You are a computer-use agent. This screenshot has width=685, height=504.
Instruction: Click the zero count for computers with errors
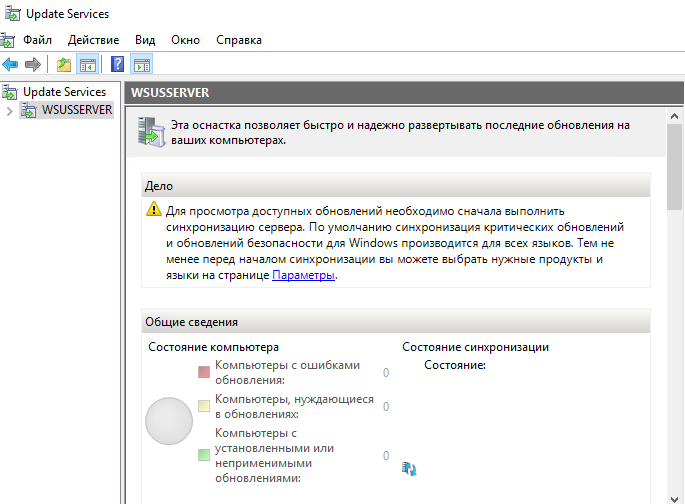pos(386,372)
